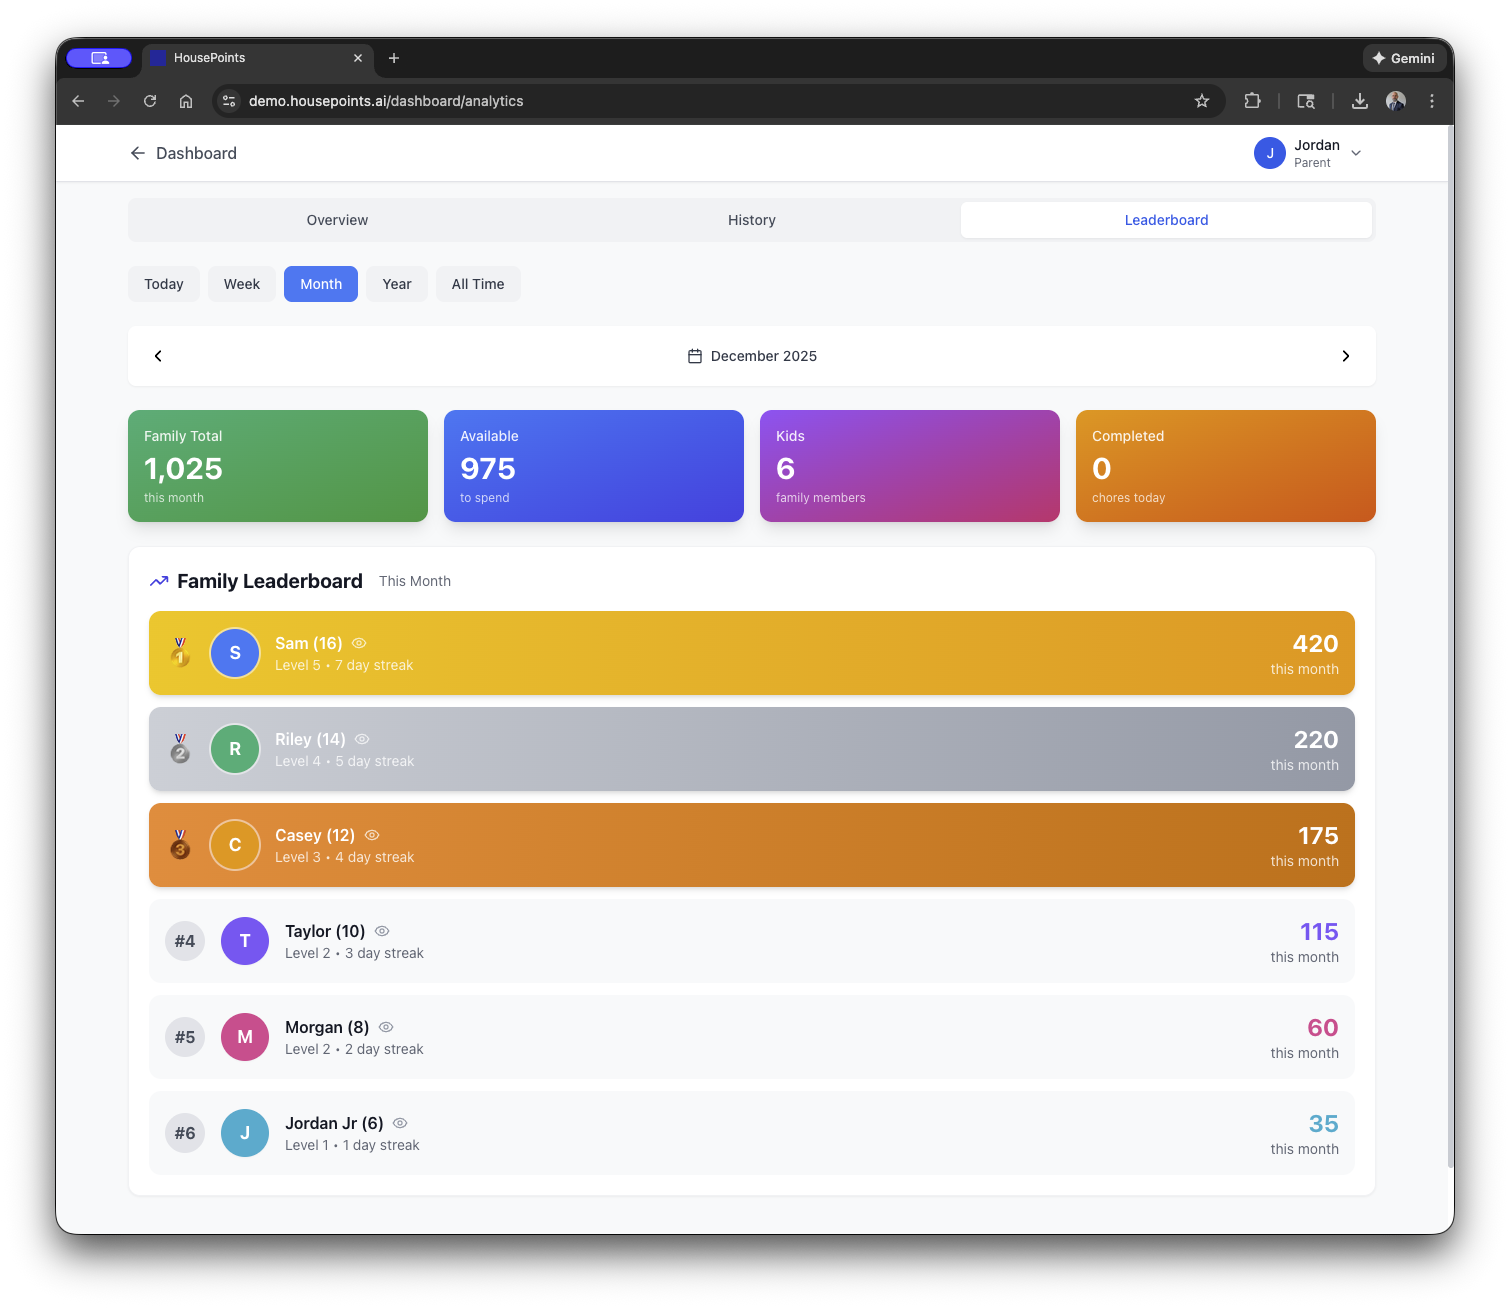Image resolution: width=1510 pixels, height=1308 pixels.
Task: Click the #6 rank badge
Action: 185,1133
